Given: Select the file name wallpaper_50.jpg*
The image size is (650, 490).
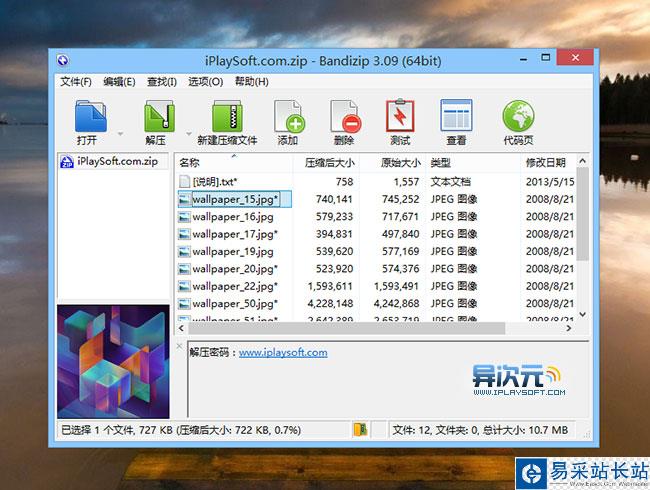Looking at the screenshot, I should 235,304.
